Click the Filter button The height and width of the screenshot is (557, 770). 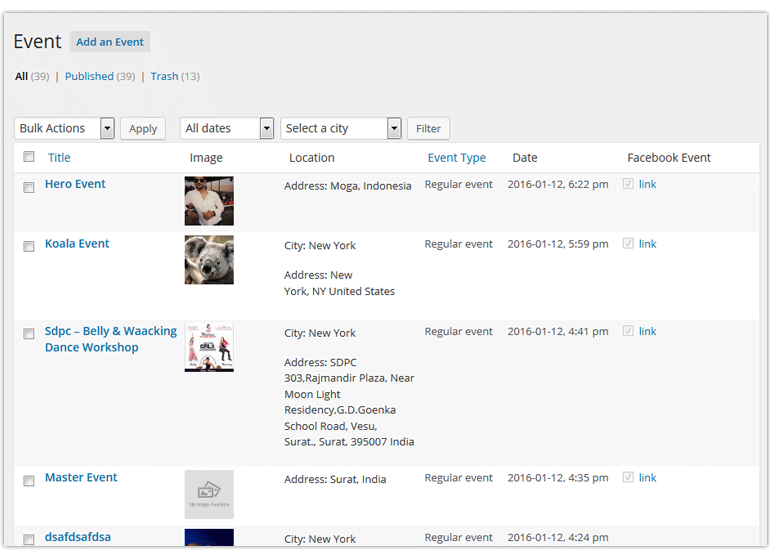(428, 129)
